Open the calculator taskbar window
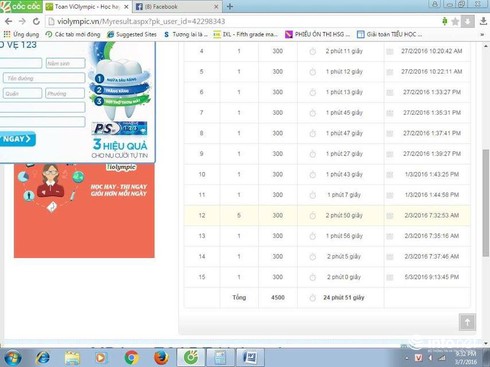This screenshot has height=367, width=490. click(220, 357)
